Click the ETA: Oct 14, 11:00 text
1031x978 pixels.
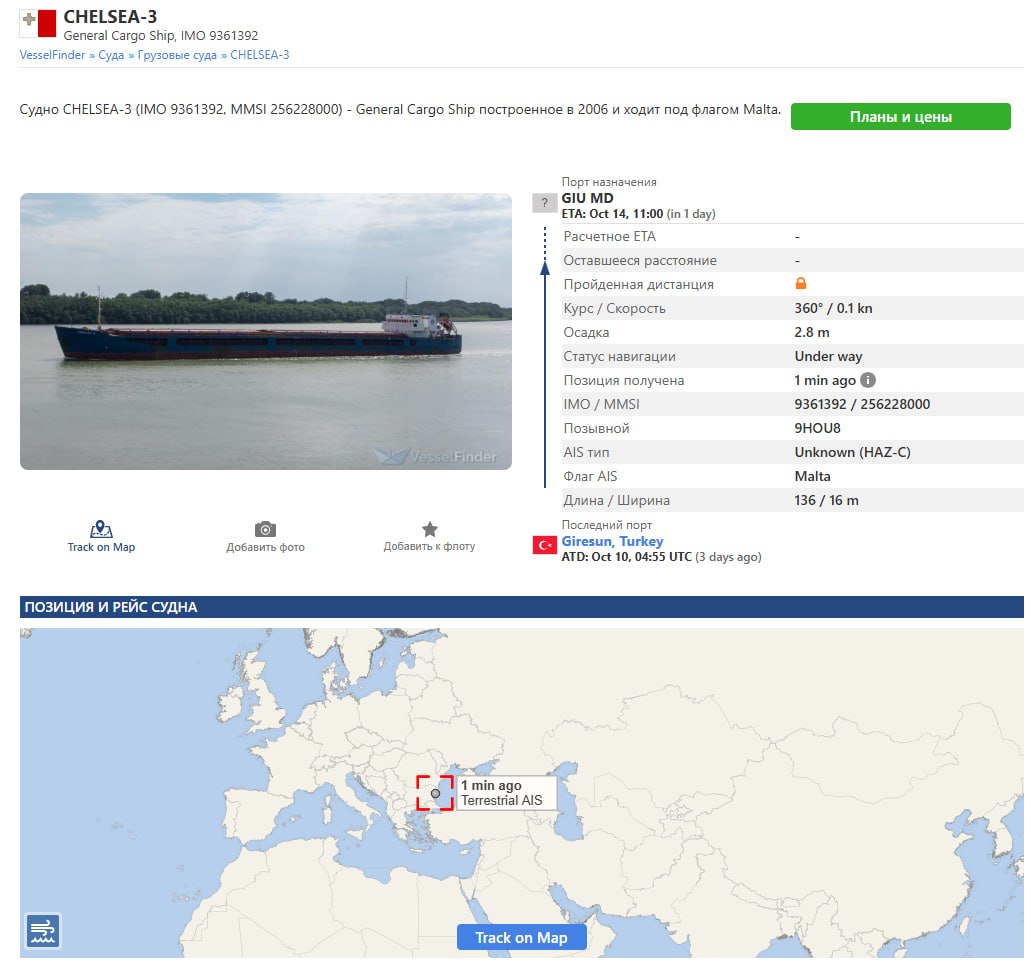pos(612,214)
